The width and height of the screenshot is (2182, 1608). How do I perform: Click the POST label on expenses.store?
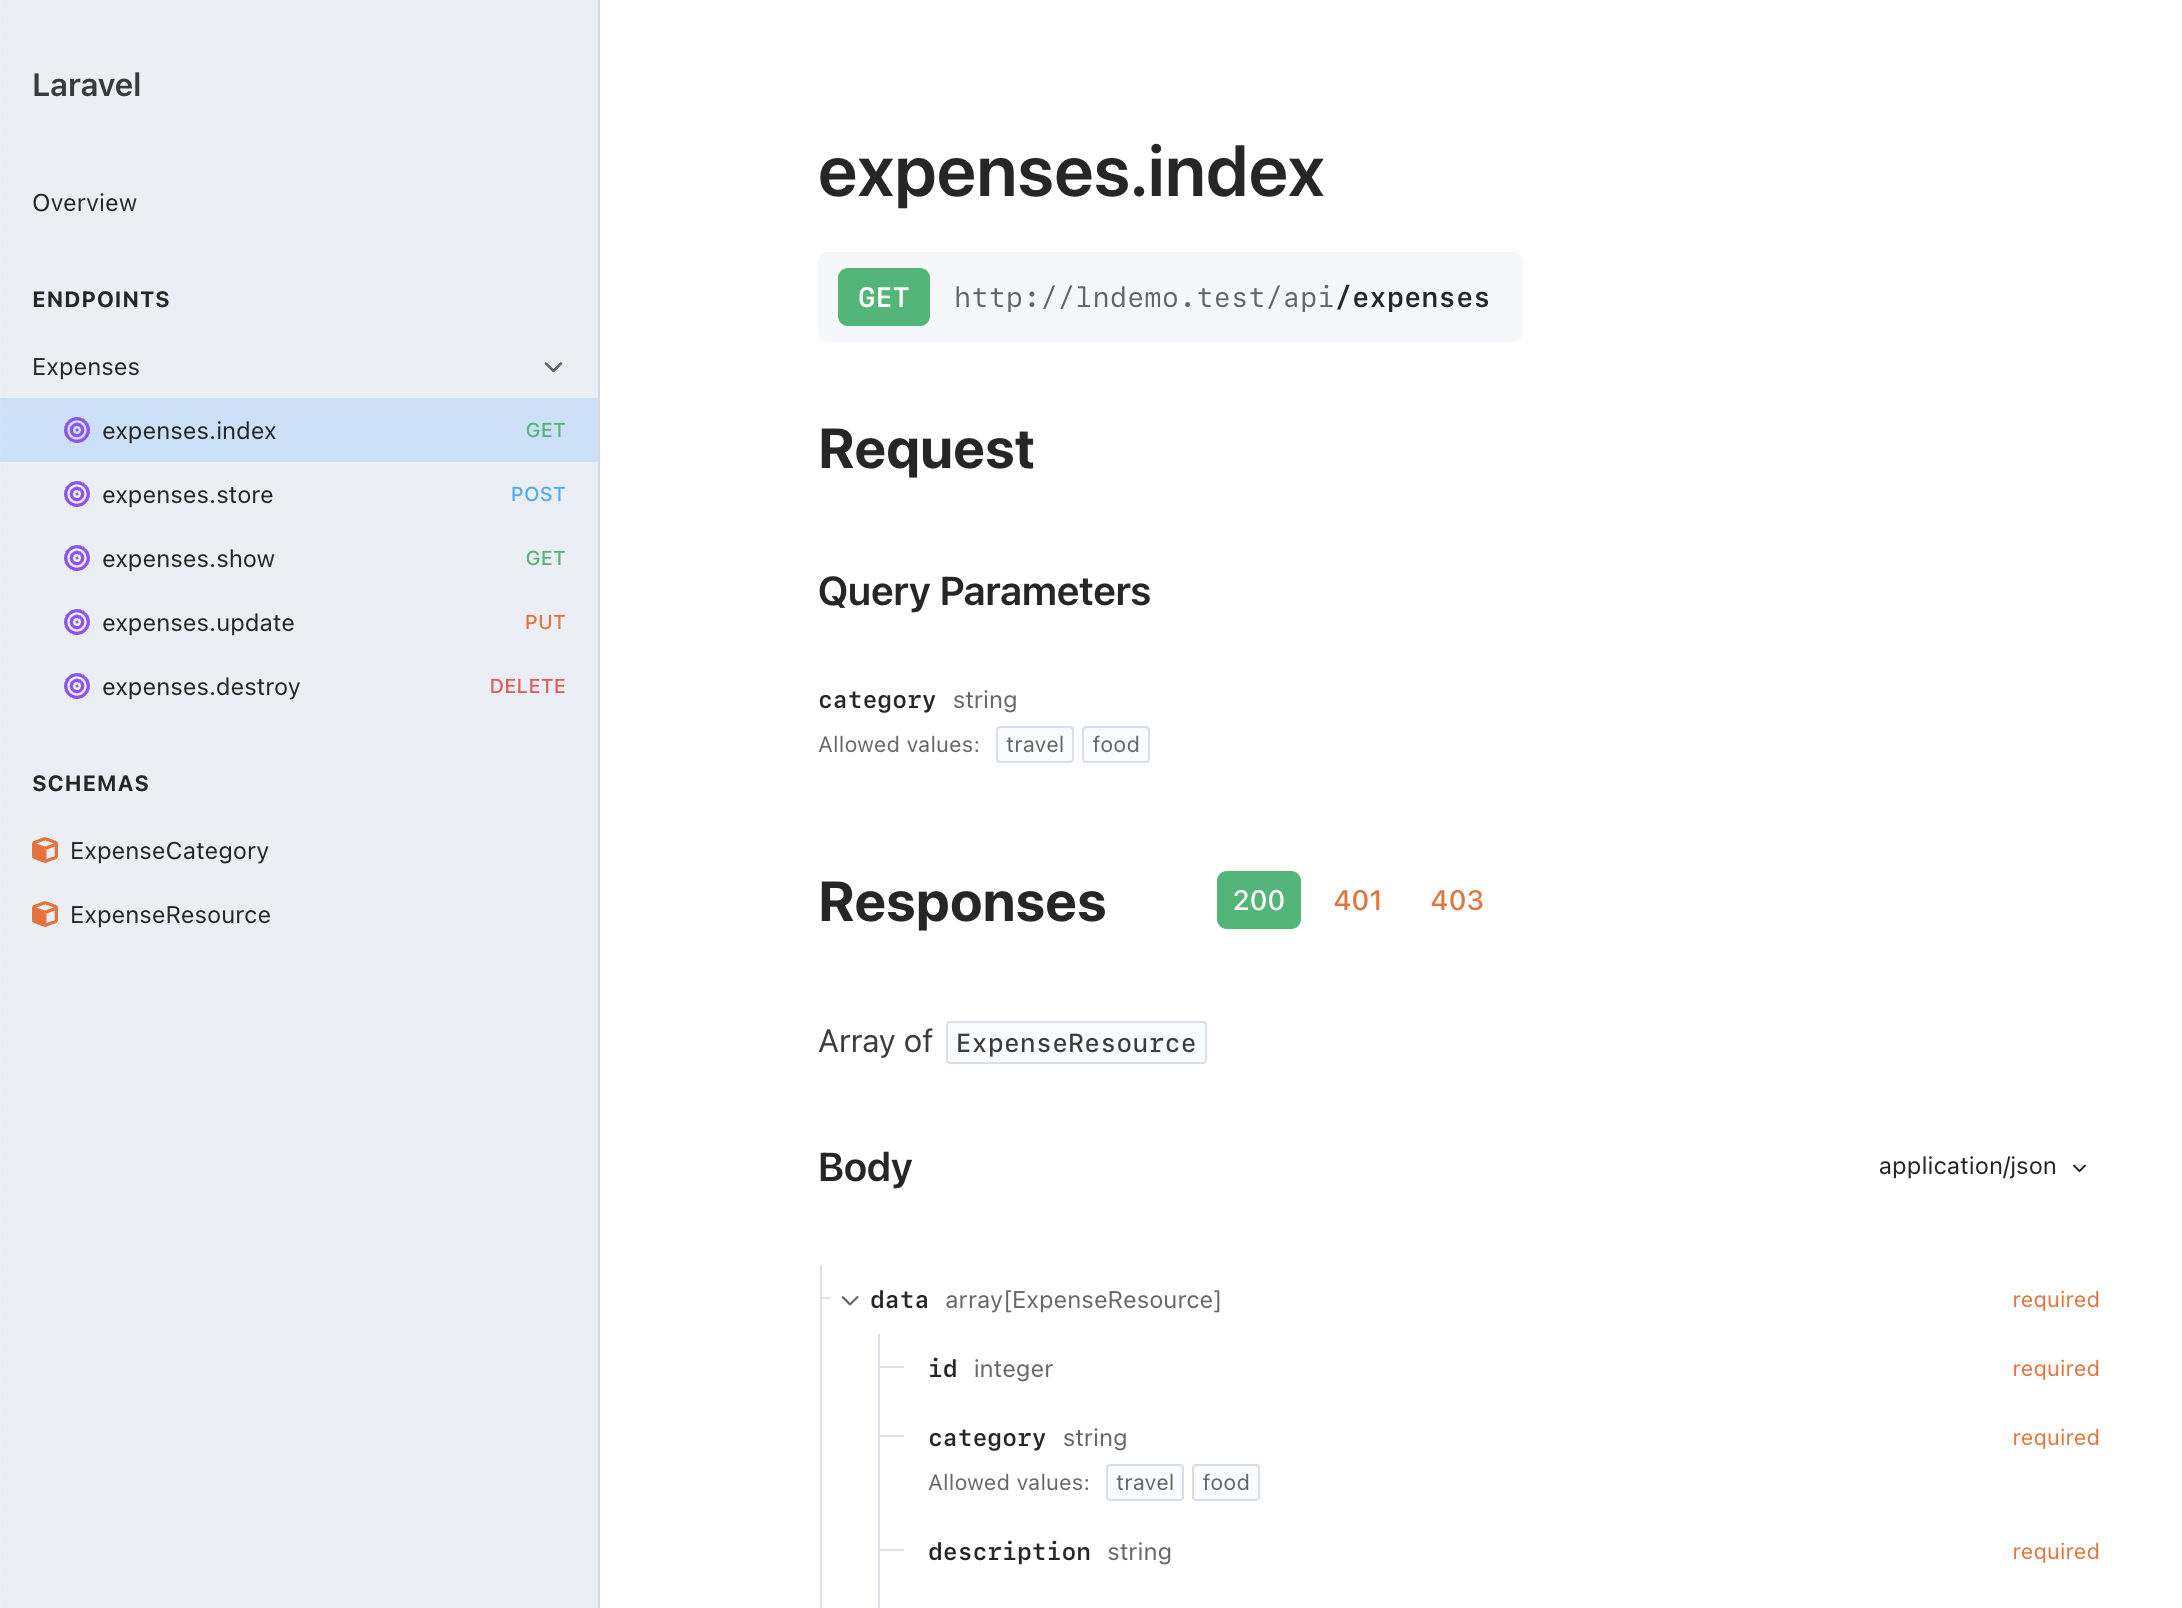click(537, 494)
